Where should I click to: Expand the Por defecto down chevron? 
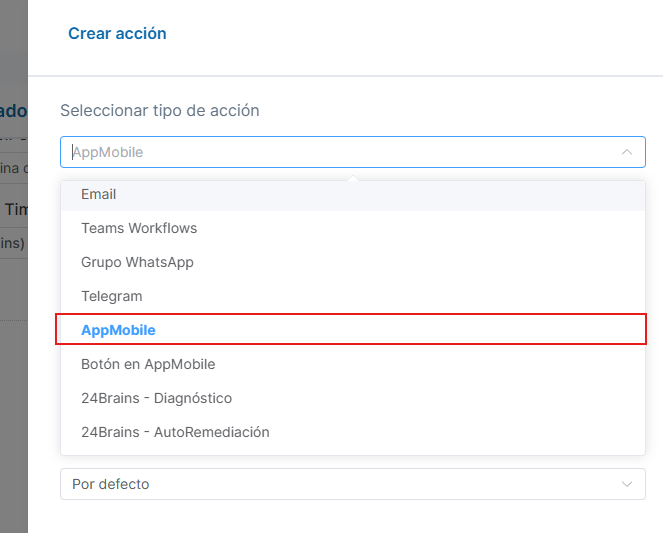click(x=627, y=484)
